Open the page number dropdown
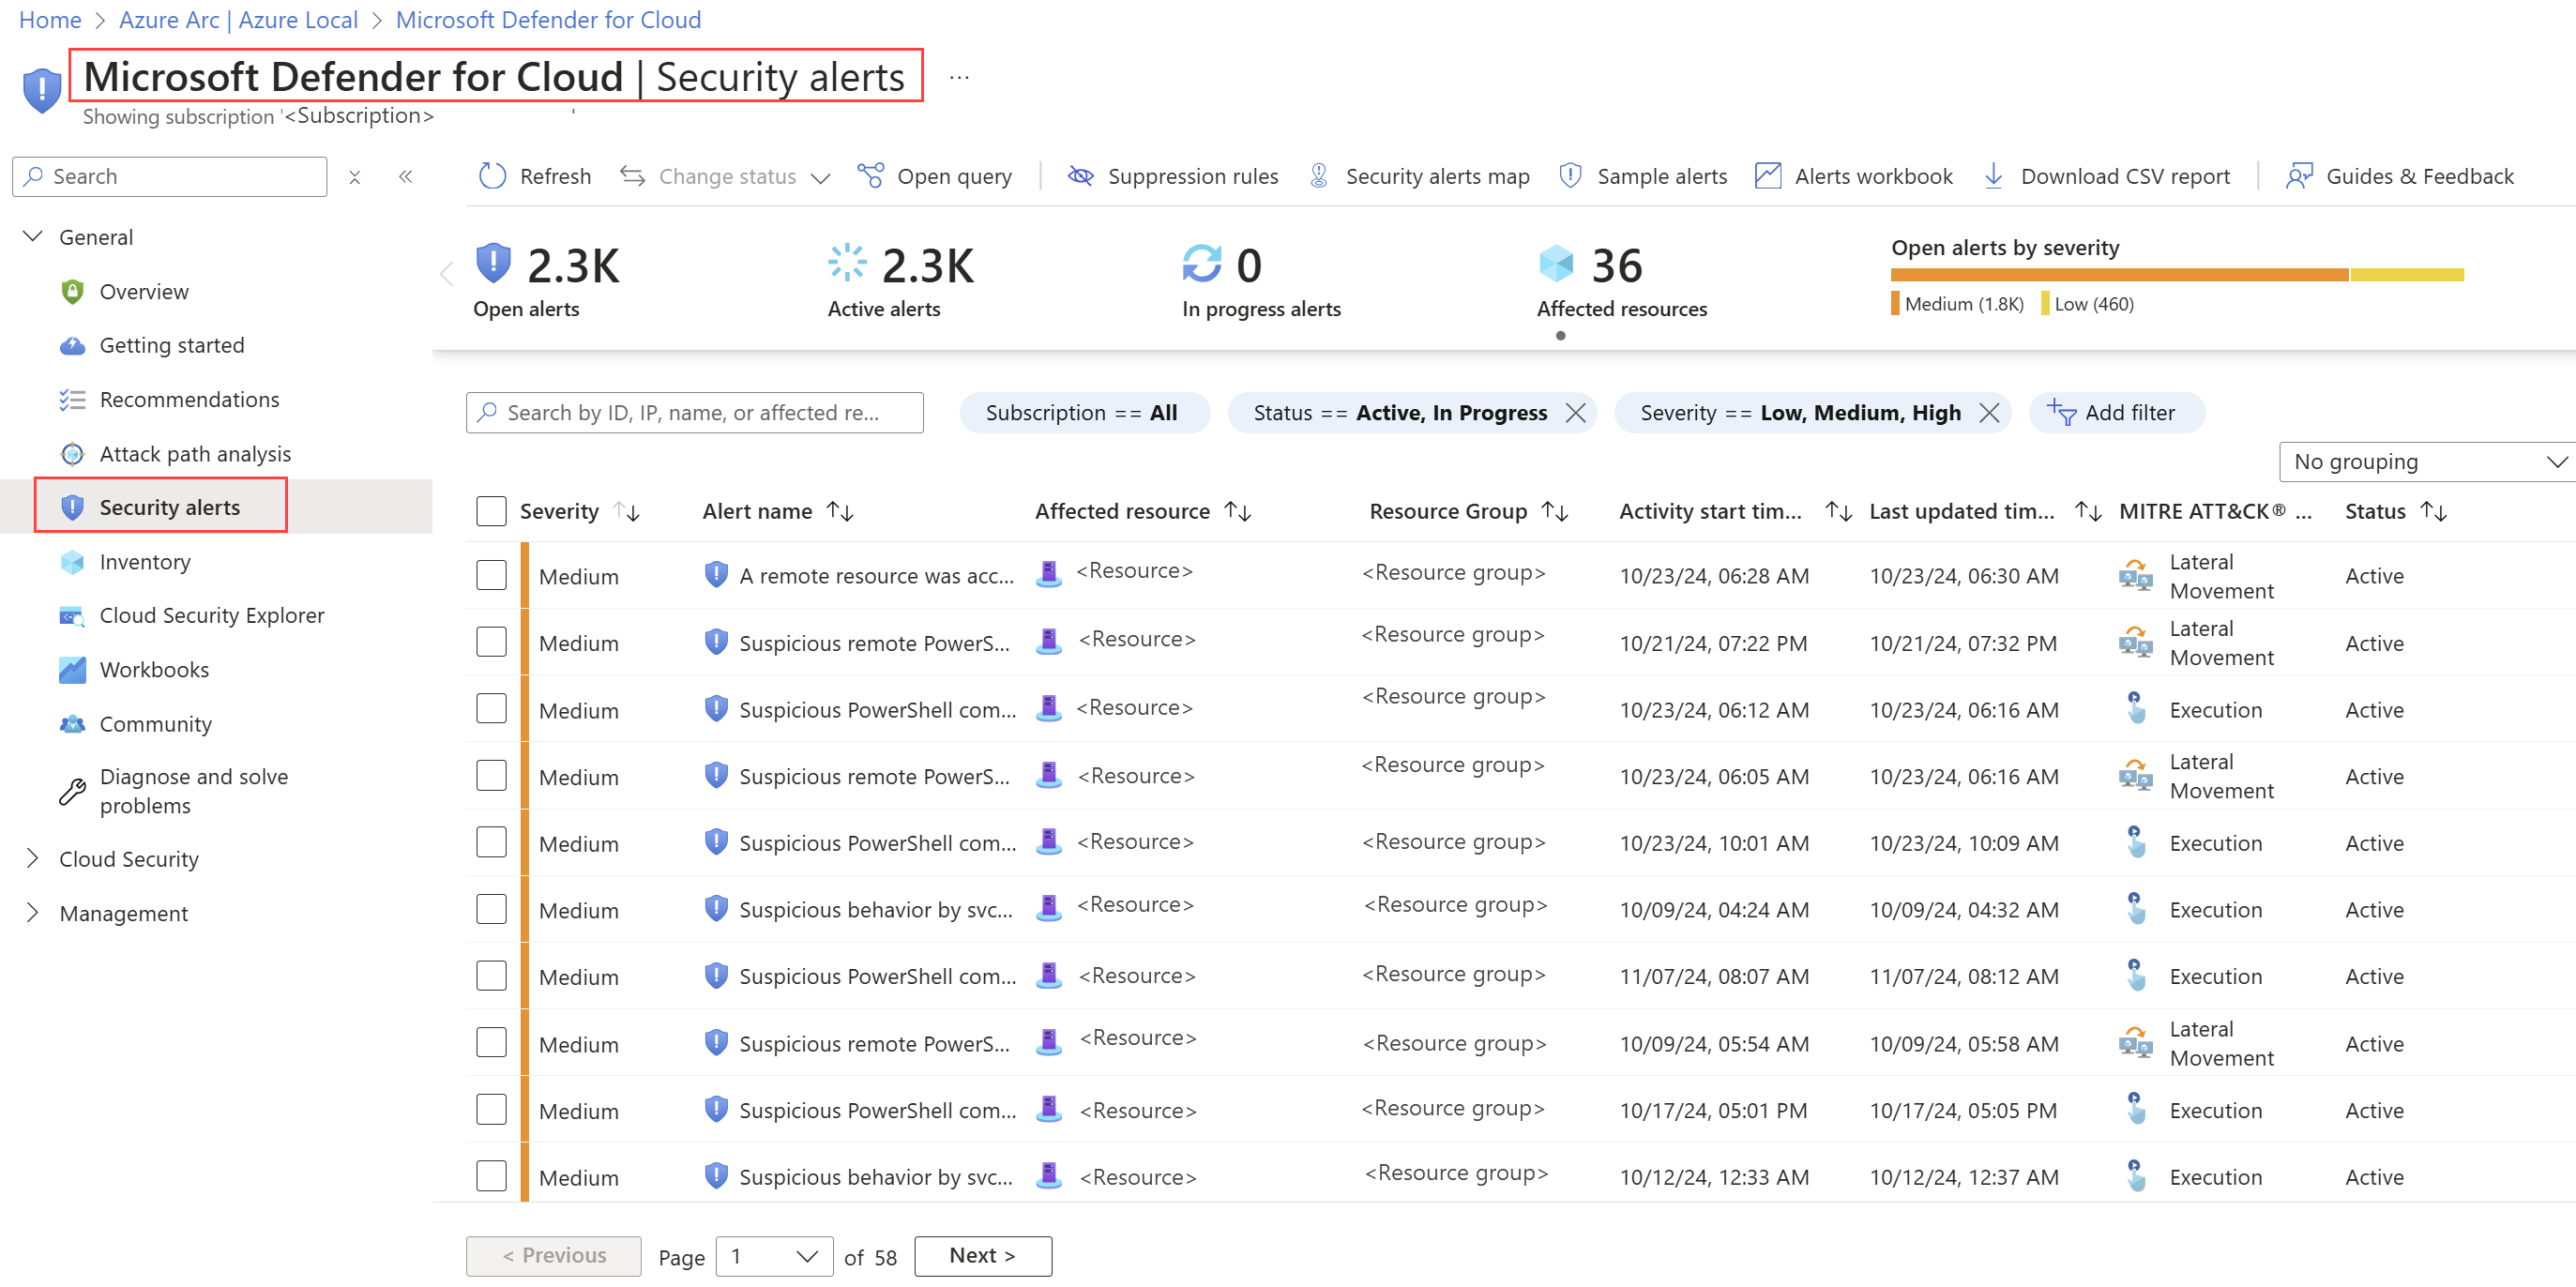 coord(774,1256)
